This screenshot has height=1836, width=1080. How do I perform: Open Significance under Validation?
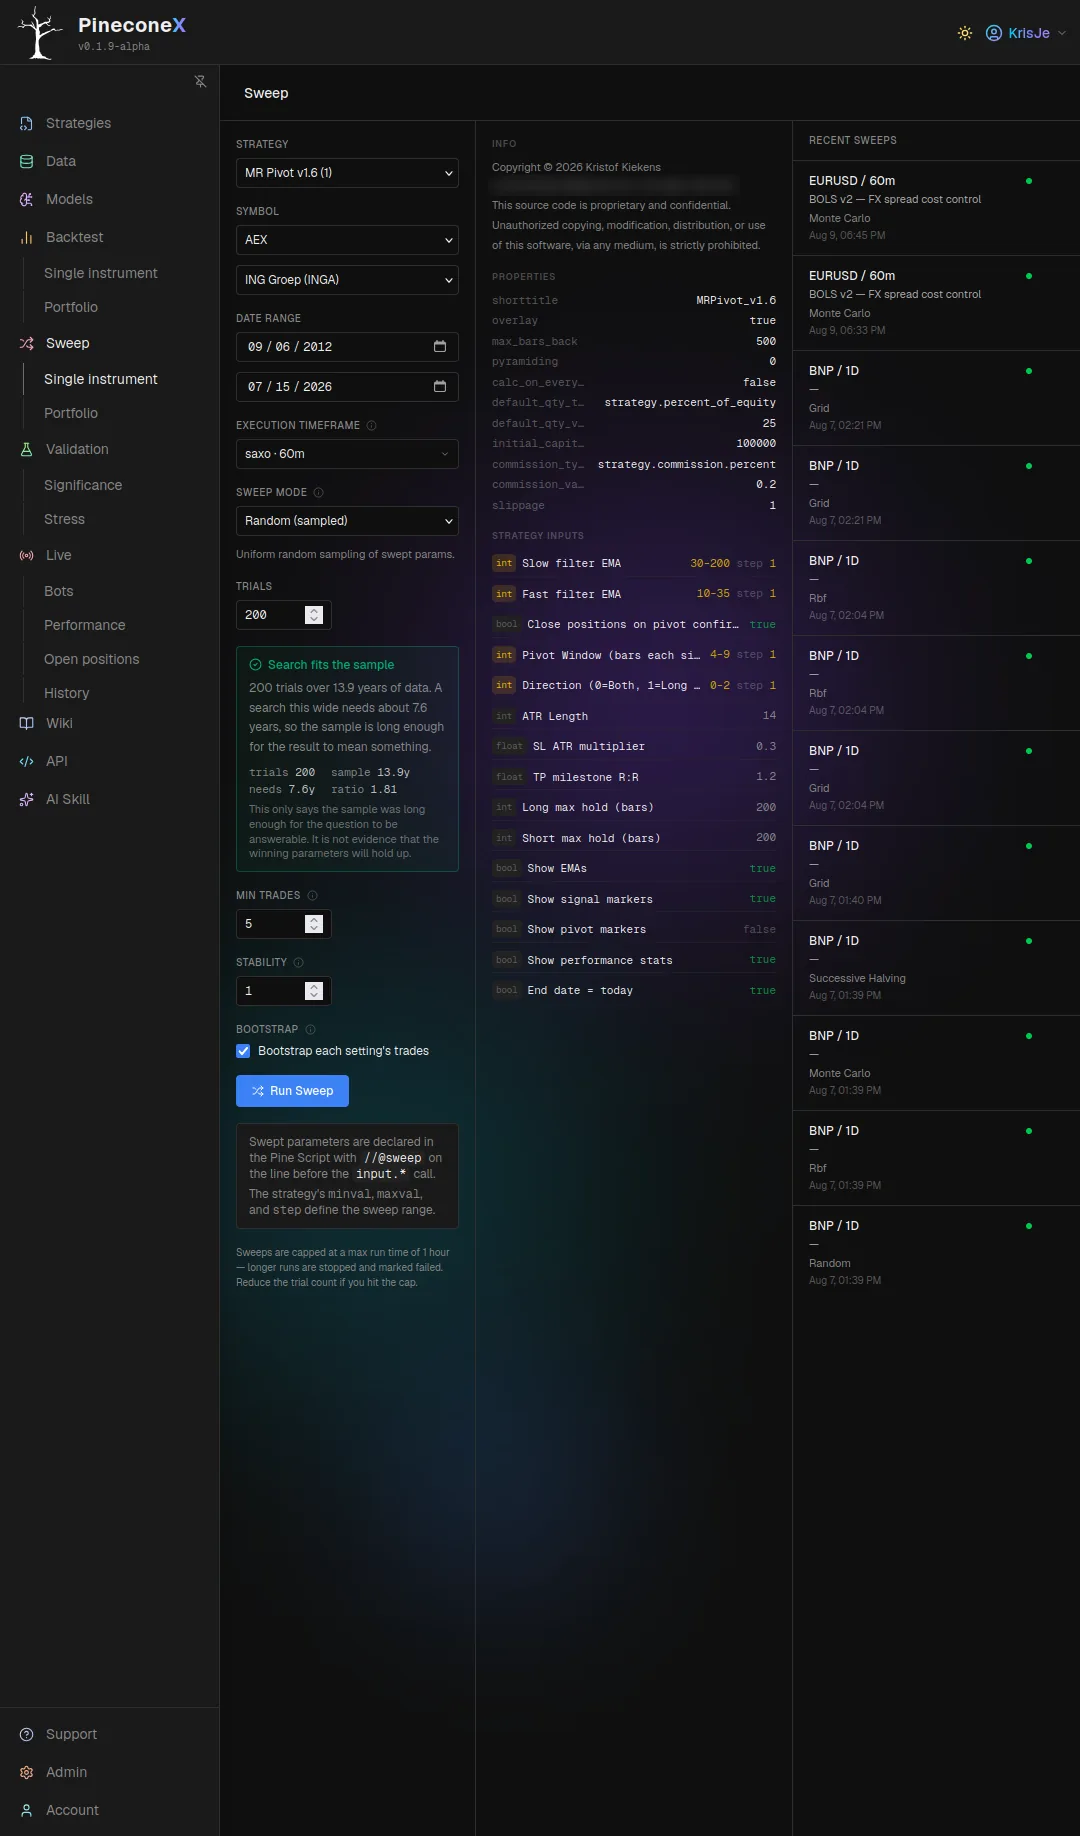tap(83, 485)
